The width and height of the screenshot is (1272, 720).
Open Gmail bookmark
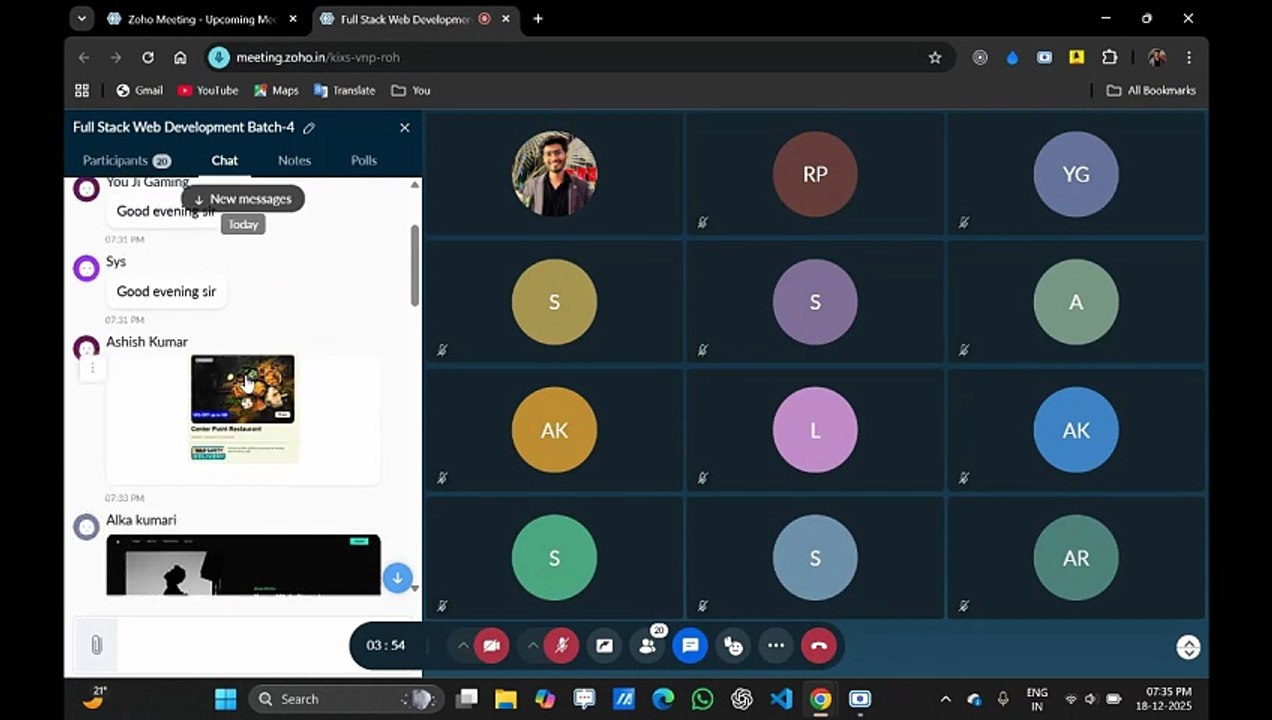click(x=139, y=90)
